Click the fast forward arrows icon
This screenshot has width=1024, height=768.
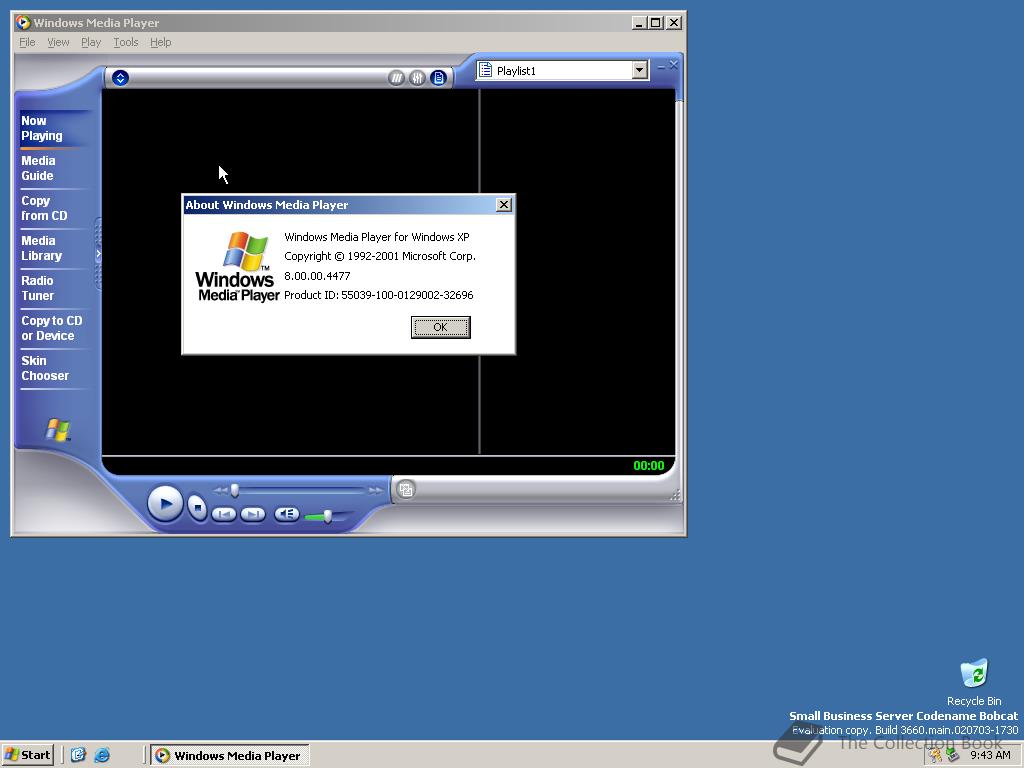click(376, 490)
